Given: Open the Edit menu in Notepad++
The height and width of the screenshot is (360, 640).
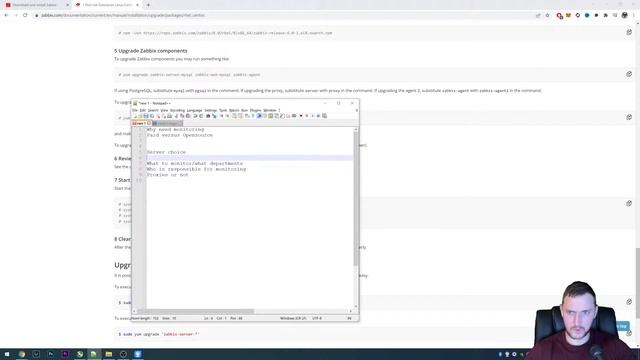Looking at the screenshot, I should [x=142, y=110].
